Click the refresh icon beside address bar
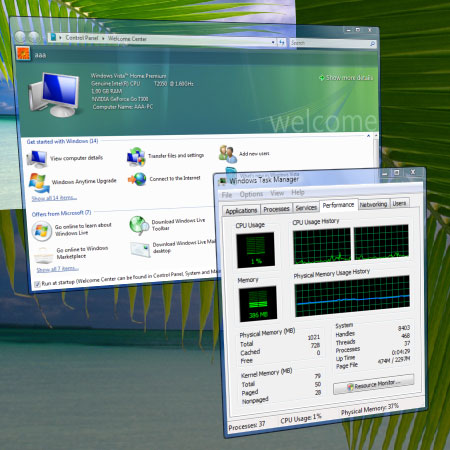The image size is (450, 450). [282, 43]
